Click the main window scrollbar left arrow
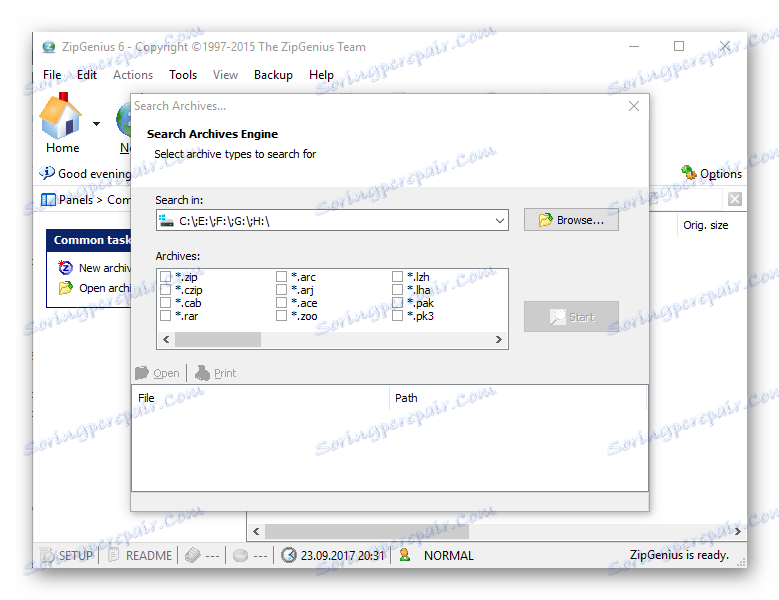 [256, 531]
